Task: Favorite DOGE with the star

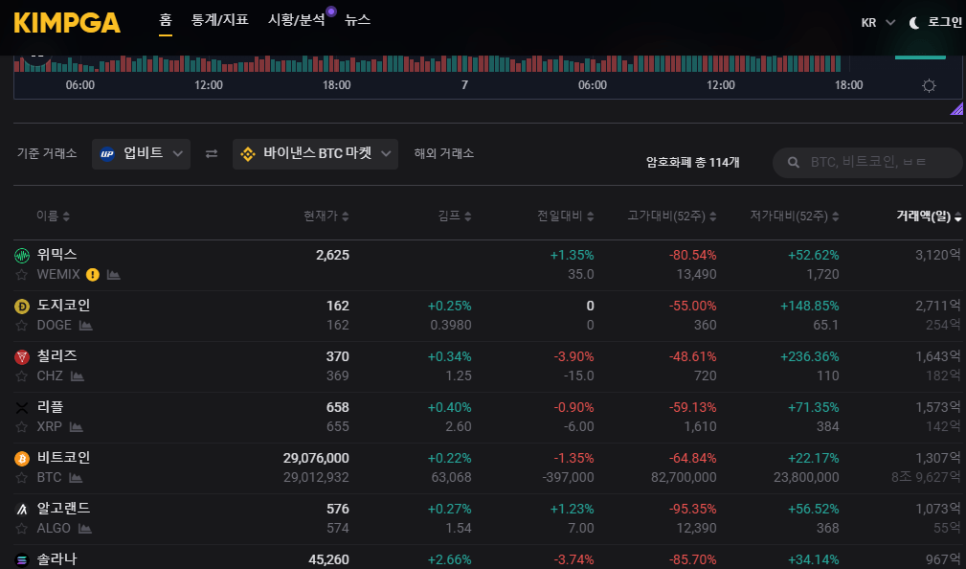Action: 22,325
